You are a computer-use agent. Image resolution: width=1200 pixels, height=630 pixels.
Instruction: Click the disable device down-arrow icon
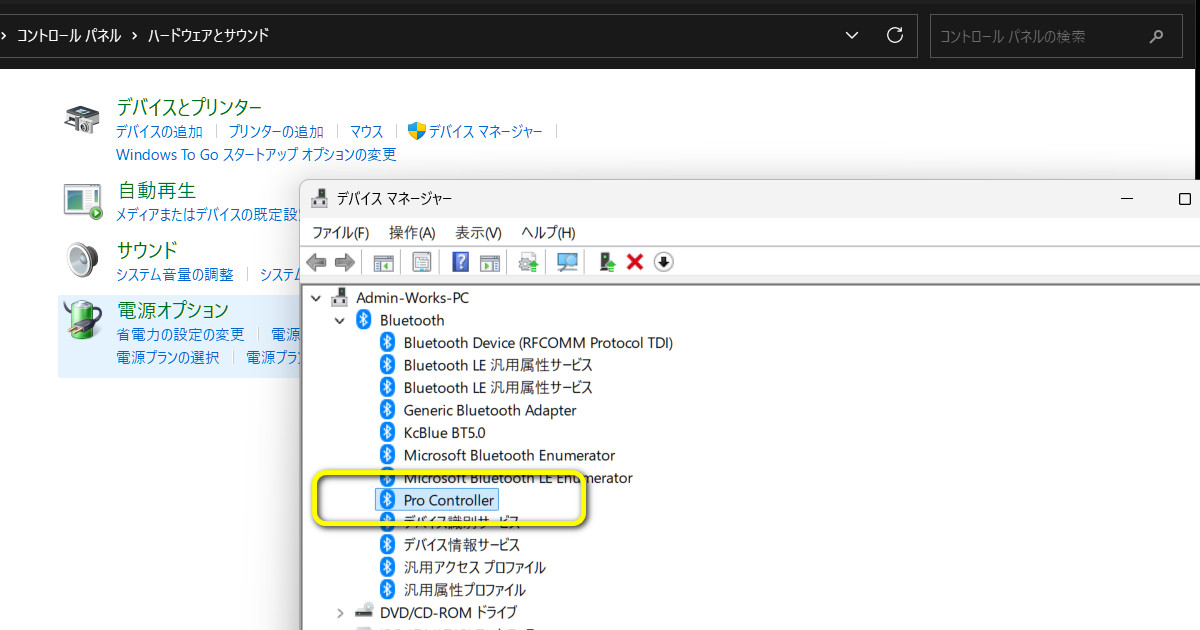coord(664,262)
